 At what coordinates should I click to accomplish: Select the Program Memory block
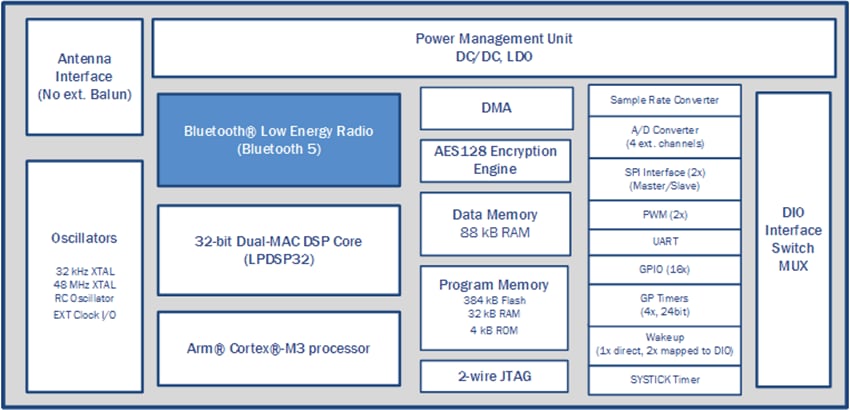pos(494,308)
